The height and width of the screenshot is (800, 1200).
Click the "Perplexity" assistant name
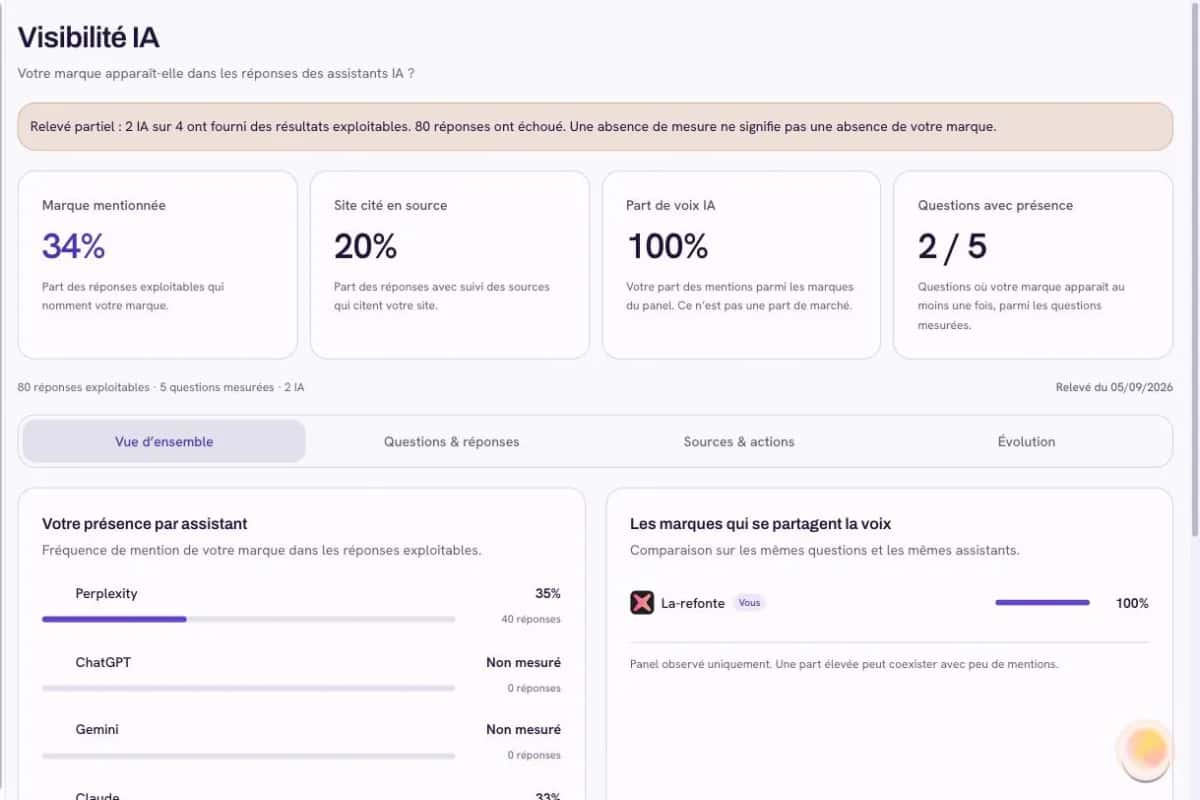106,593
